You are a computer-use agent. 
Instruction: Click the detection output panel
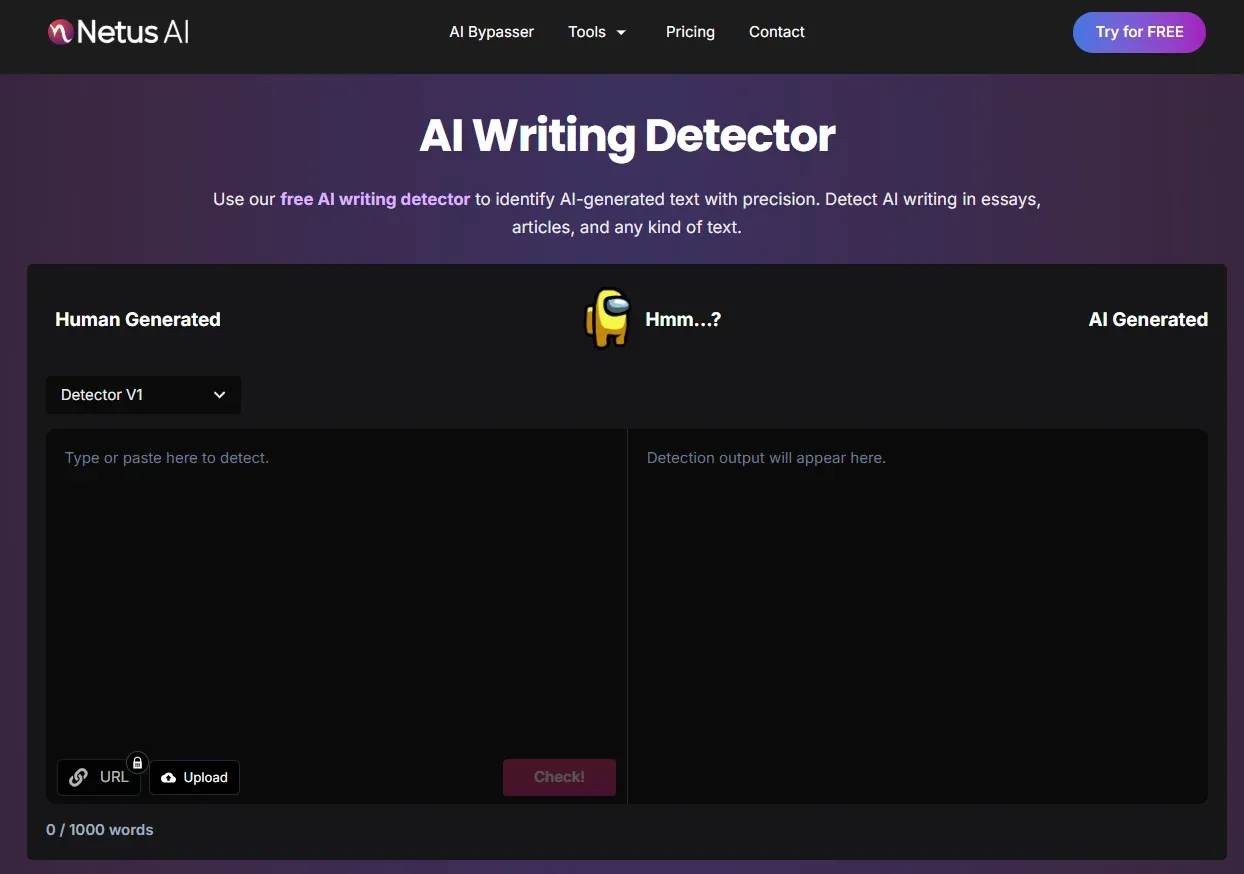[x=917, y=616]
